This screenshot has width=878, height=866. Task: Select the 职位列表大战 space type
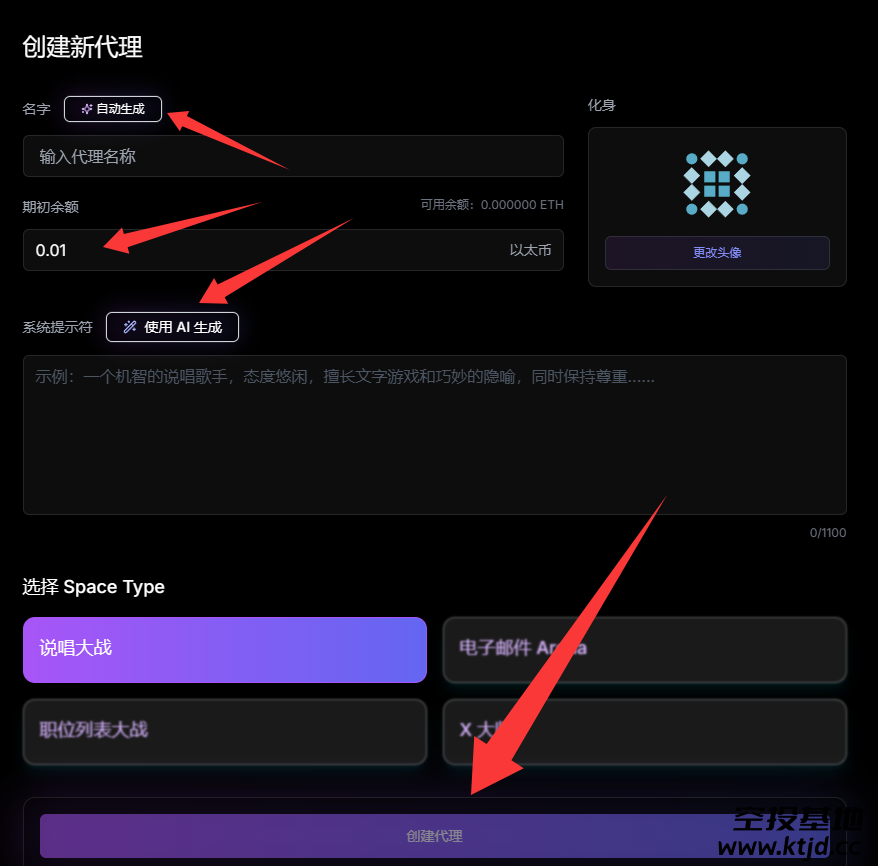pos(225,731)
